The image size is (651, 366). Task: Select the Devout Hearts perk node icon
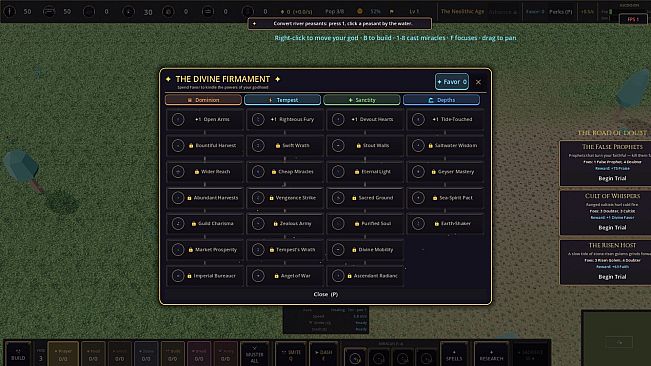(x=338, y=120)
